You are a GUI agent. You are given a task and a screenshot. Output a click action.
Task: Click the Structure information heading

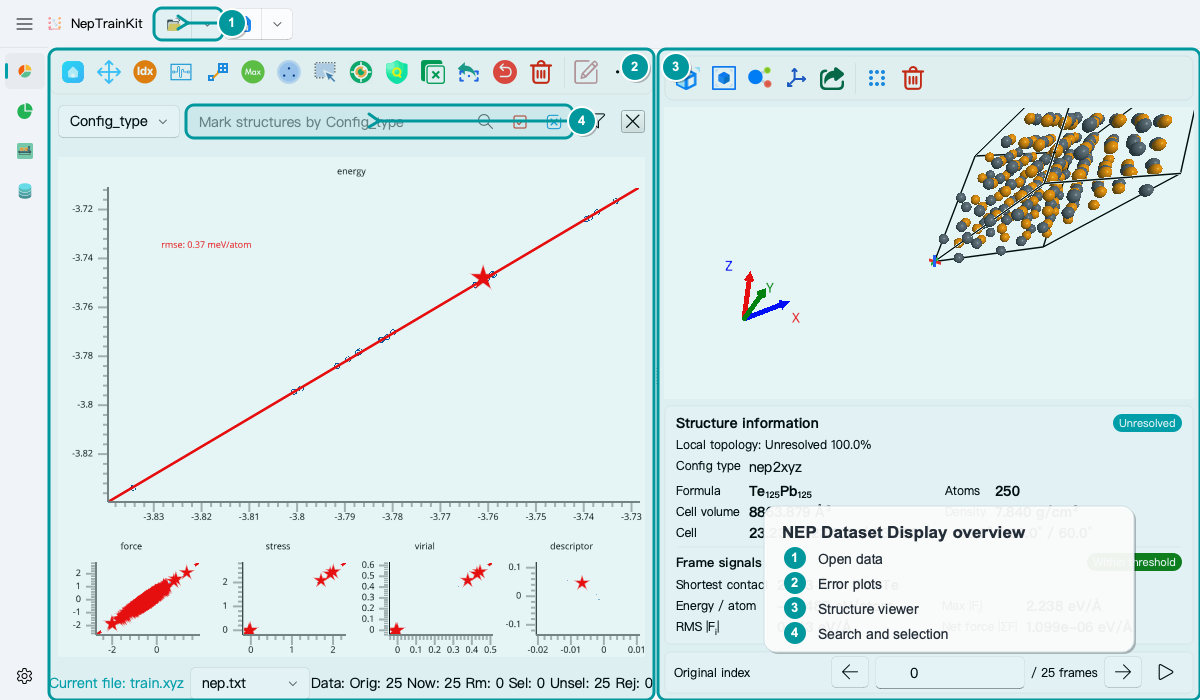point(747,423)
